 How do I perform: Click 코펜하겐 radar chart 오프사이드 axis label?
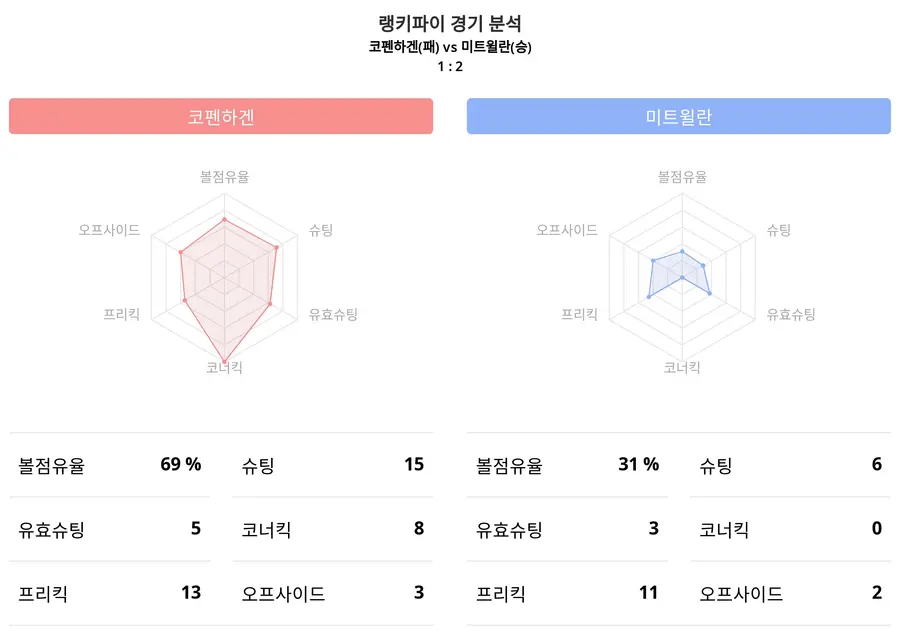pos(110,230)
